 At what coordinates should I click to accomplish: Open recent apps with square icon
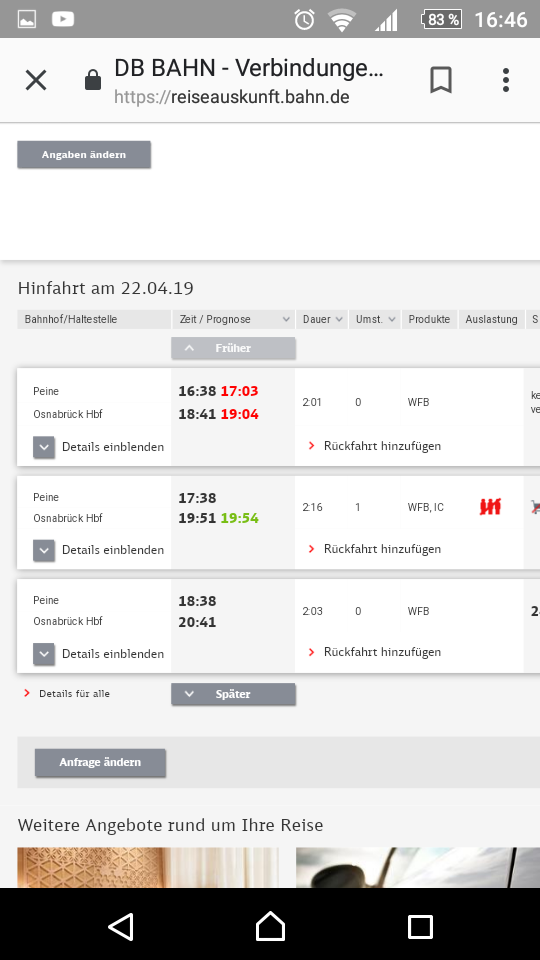pyautogui.click(x=420, y=927)
